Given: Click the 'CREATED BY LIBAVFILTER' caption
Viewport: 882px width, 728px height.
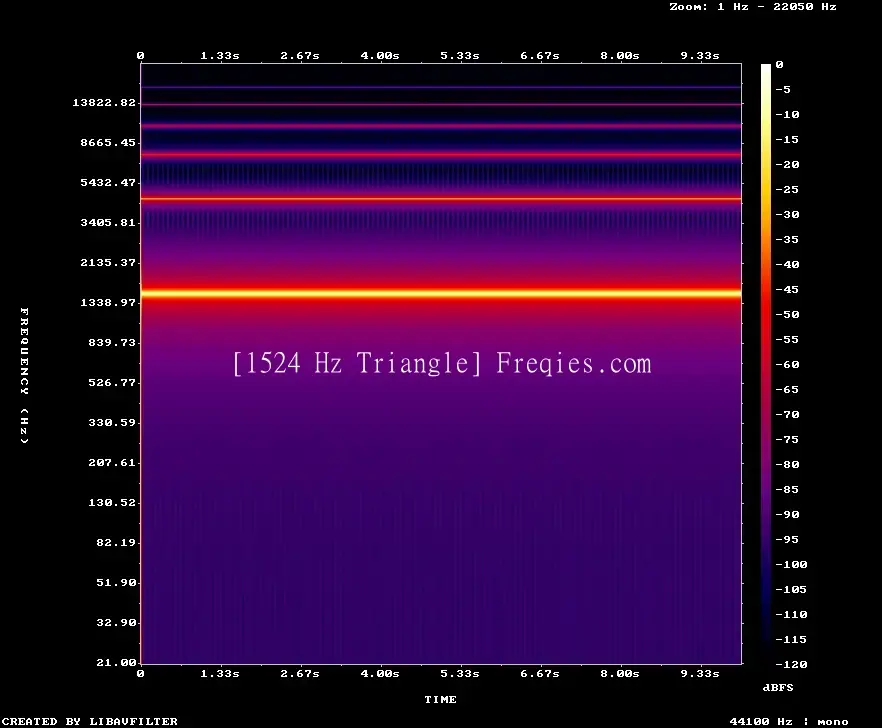Looking at the screenshot, I should [89, 721].
